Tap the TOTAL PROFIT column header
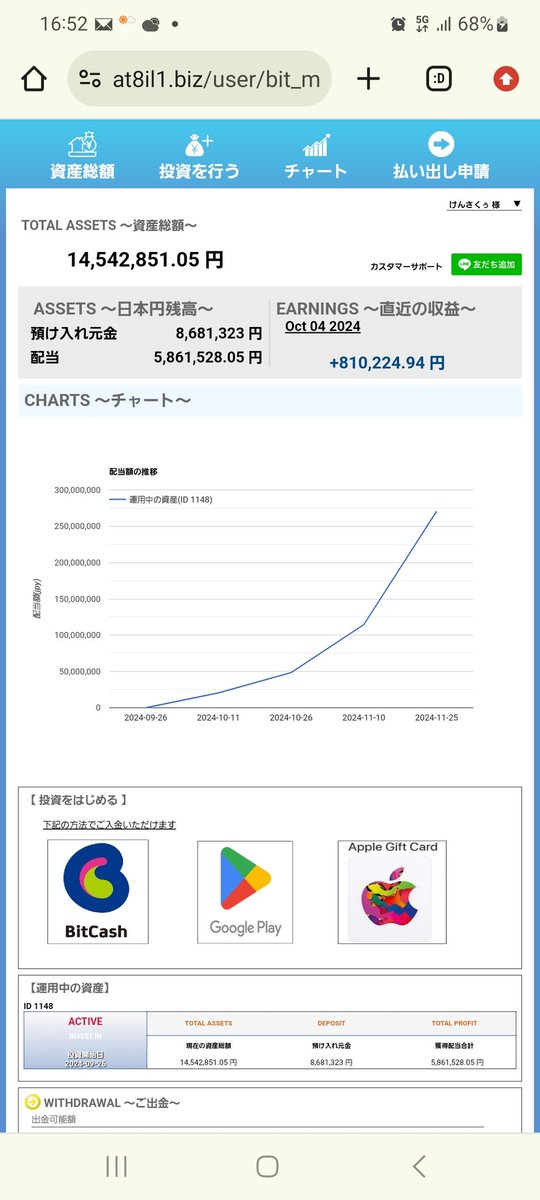The image size is (540, 1200). pos(455,1024)
